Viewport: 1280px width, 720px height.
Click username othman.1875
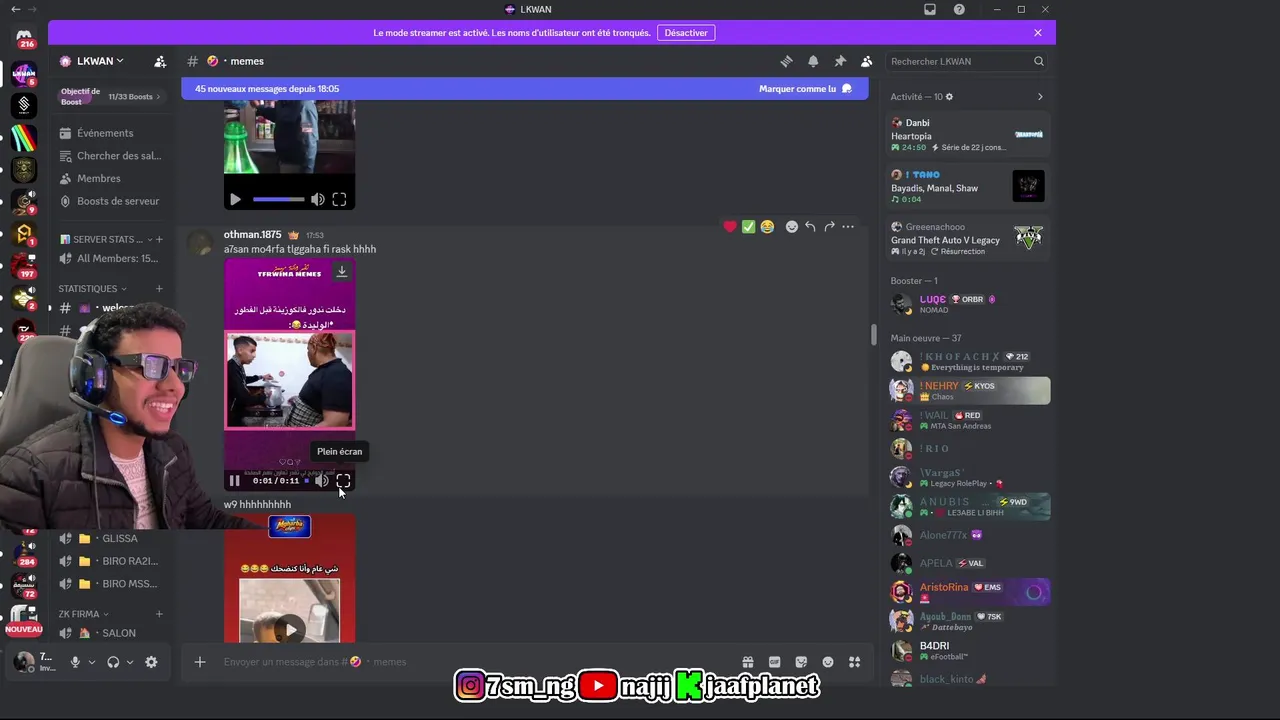pyautogui.click(x=252, y=235)
